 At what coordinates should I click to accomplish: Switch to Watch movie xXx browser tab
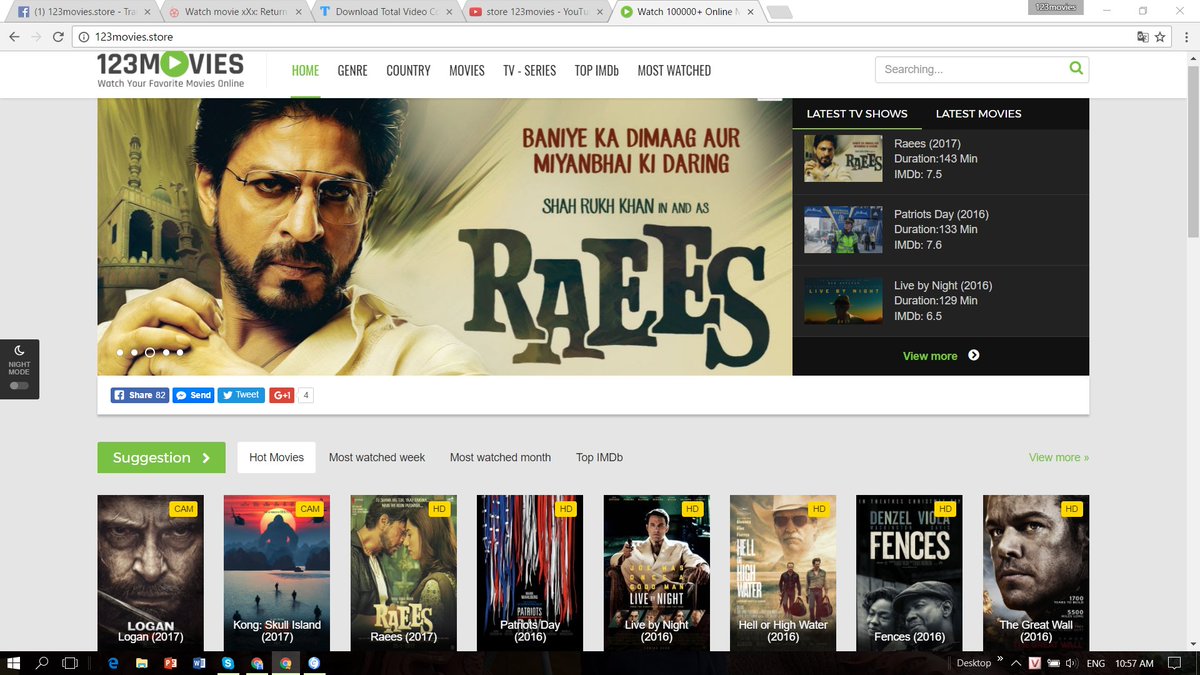[235, 12]
